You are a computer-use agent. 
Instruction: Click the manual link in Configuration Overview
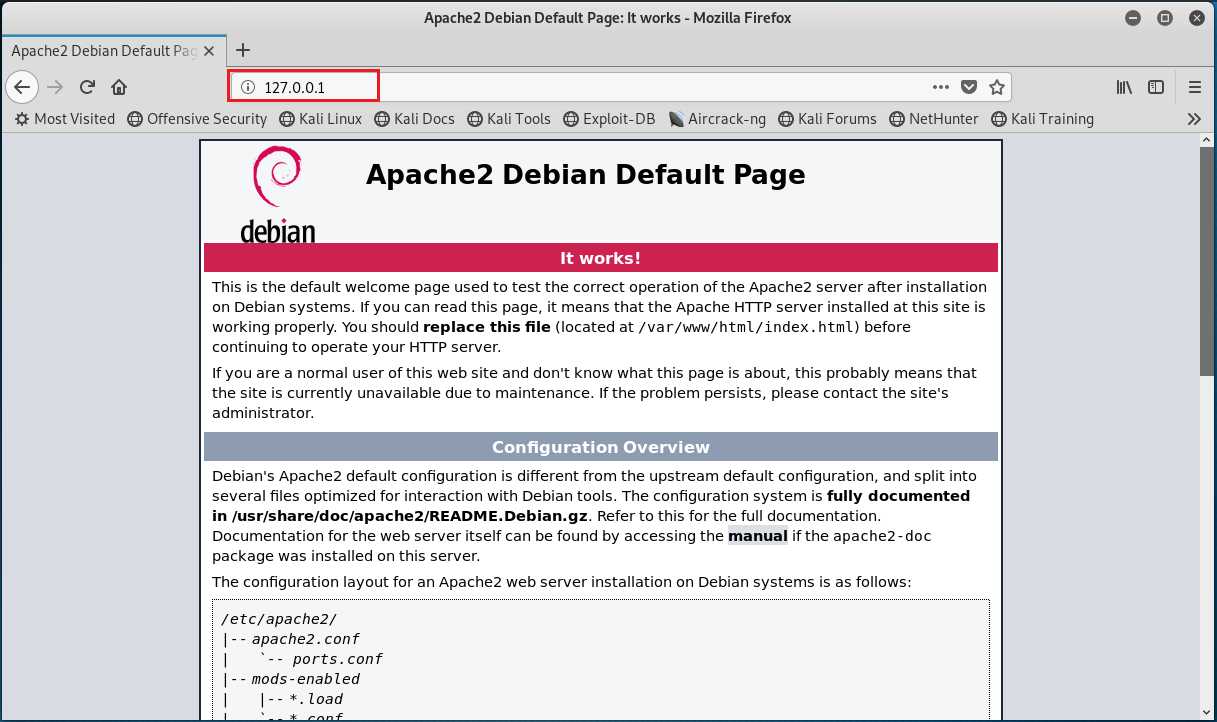click(x=757, y=536)
